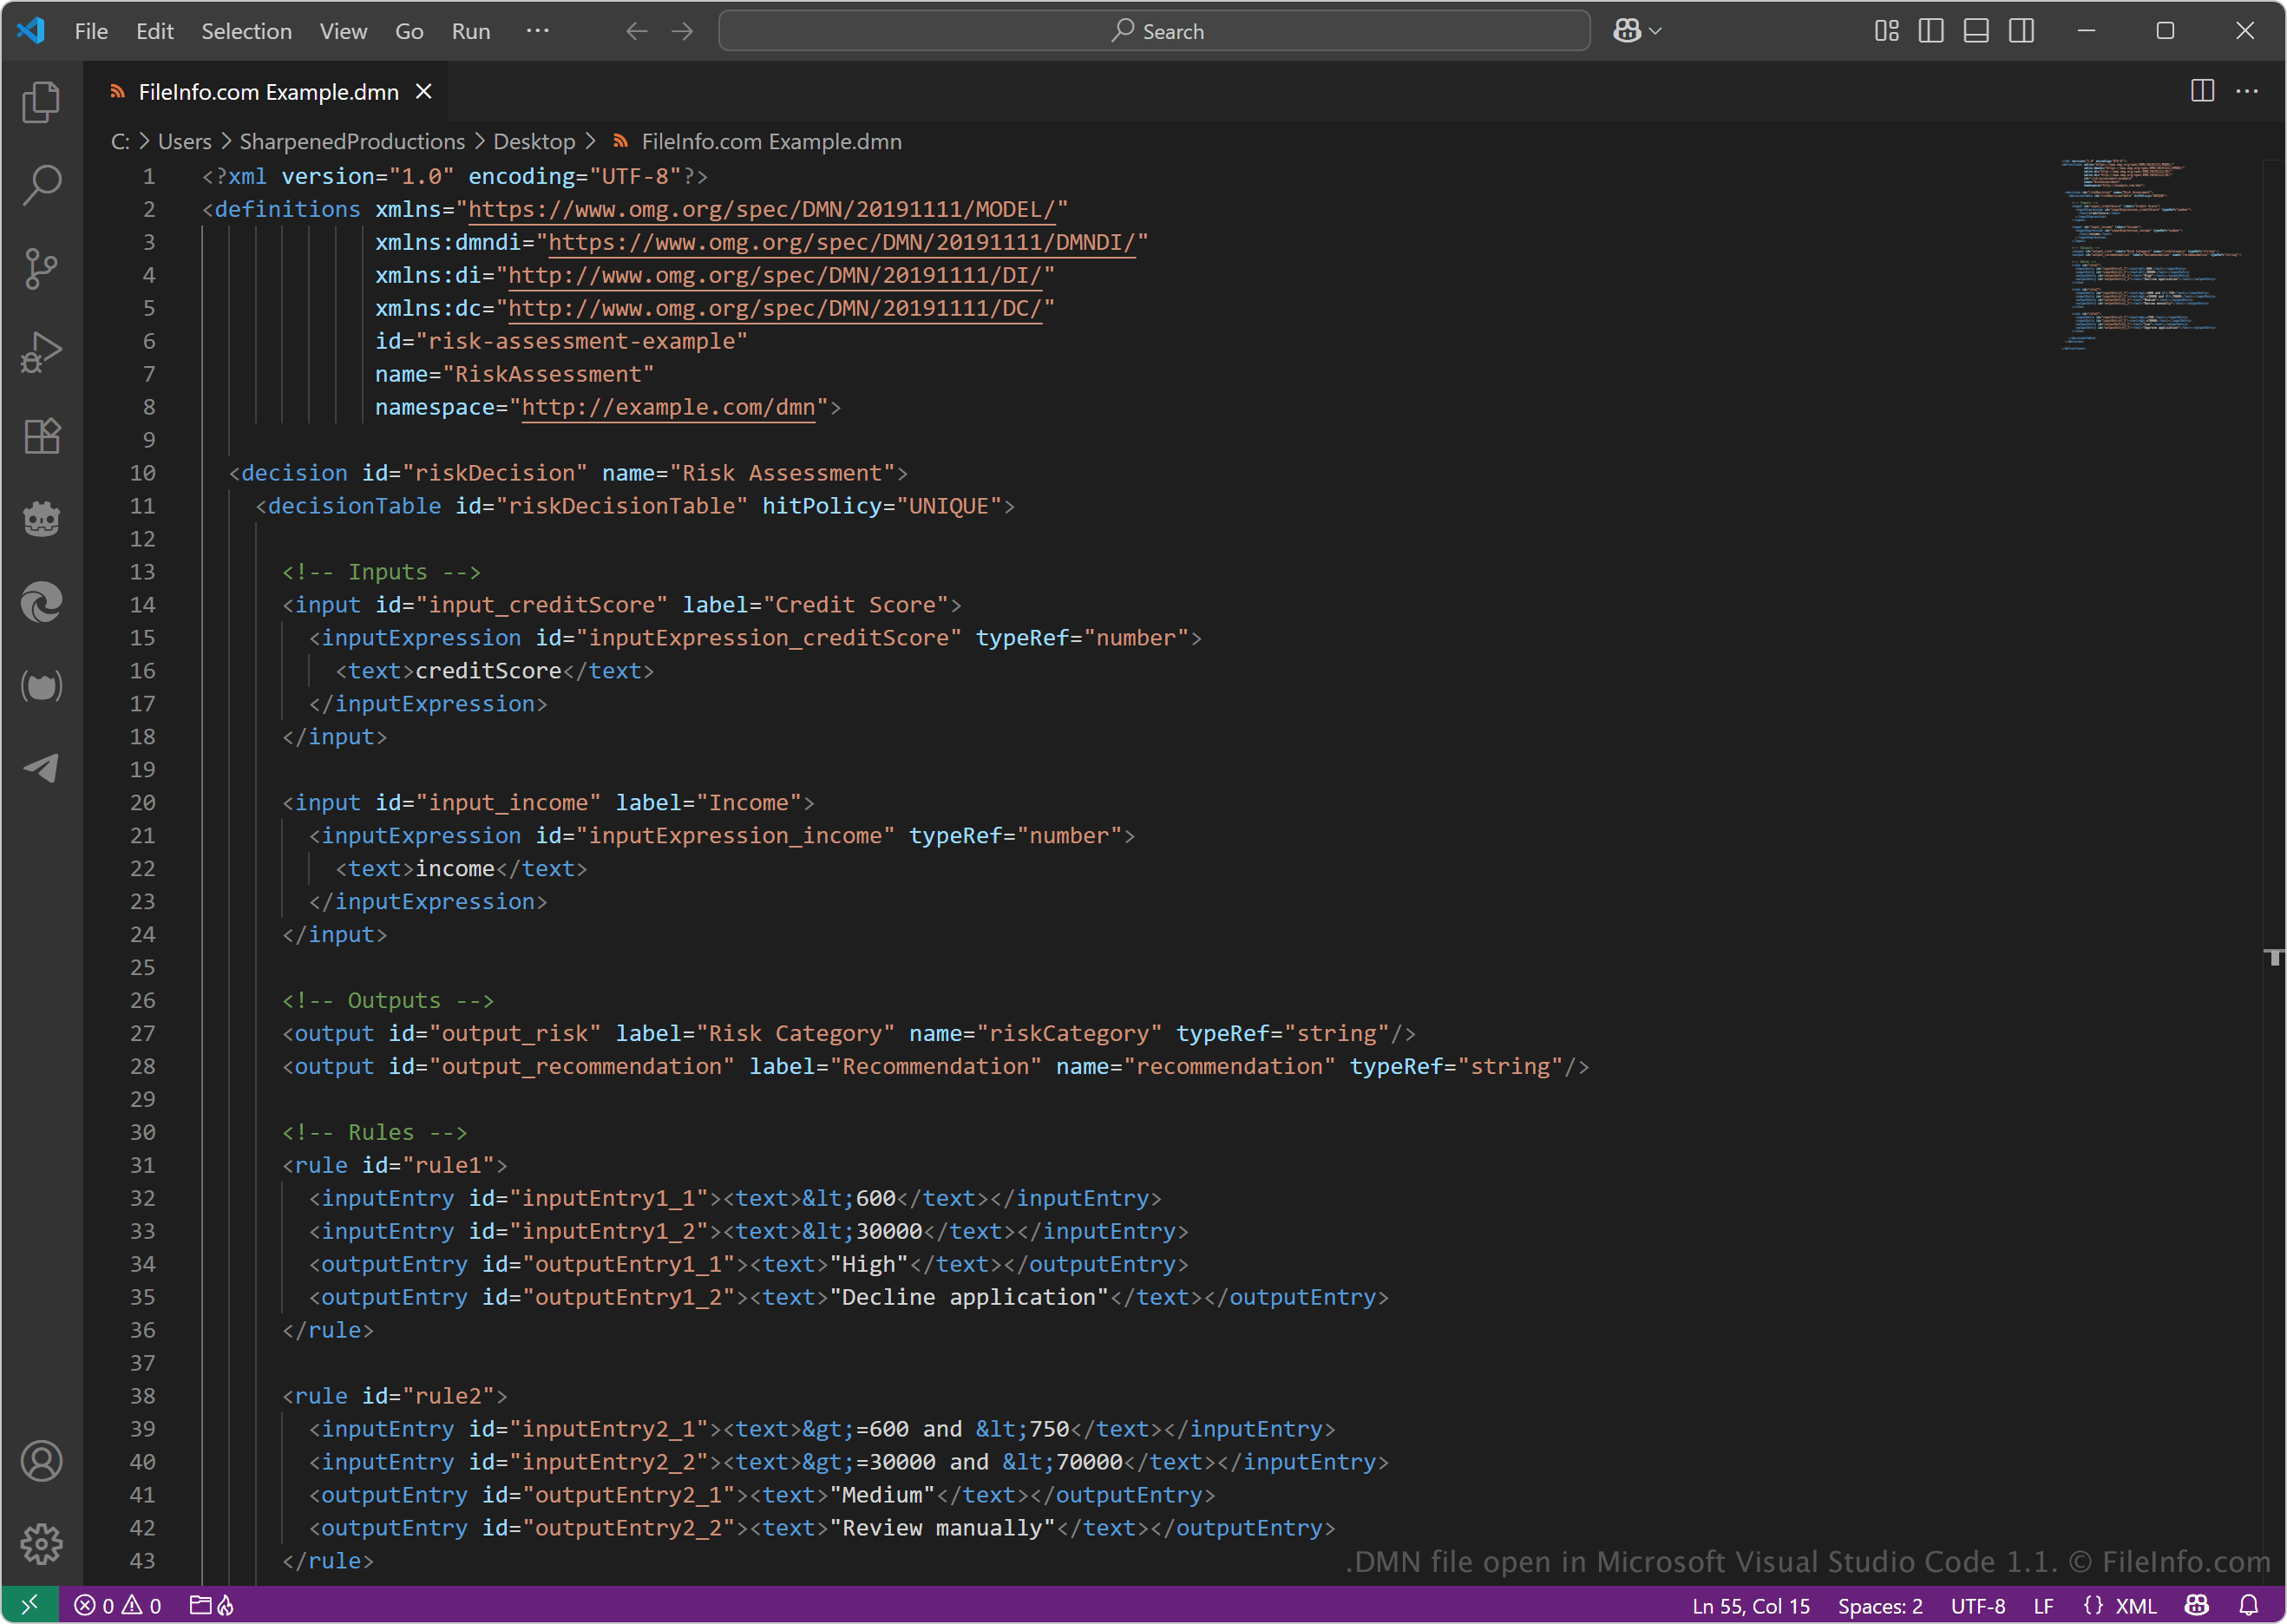
Task: Open the File menu
Action: 91,31
